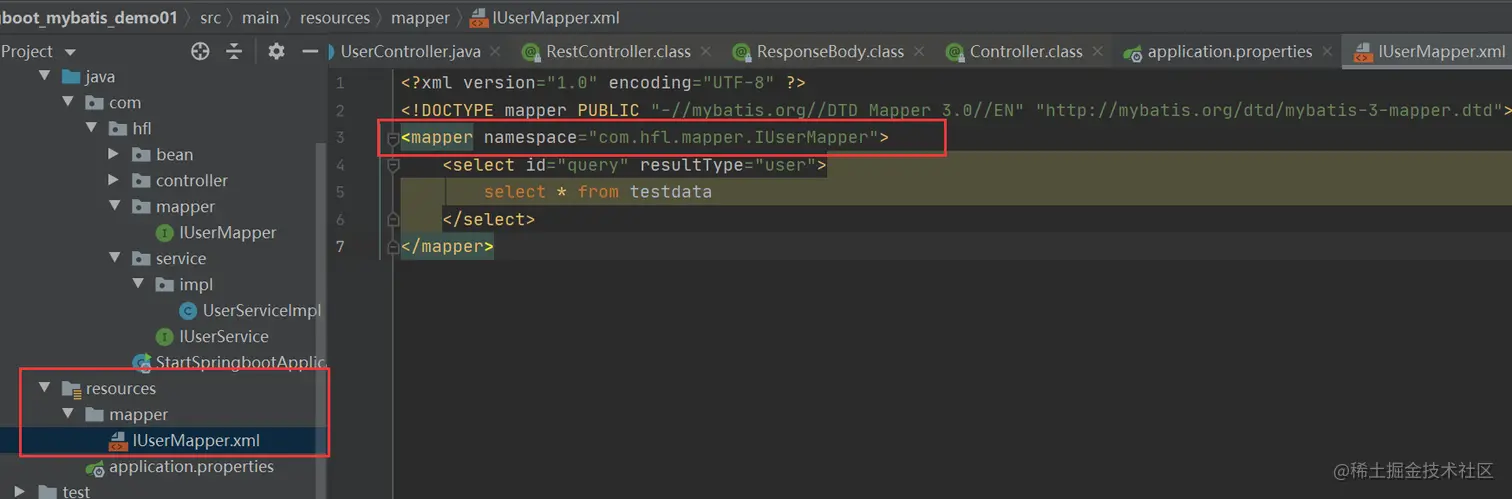Screen dimensions: 1512x499
Task: Switch to Controller.class tab
Action: pos(1026,51)
